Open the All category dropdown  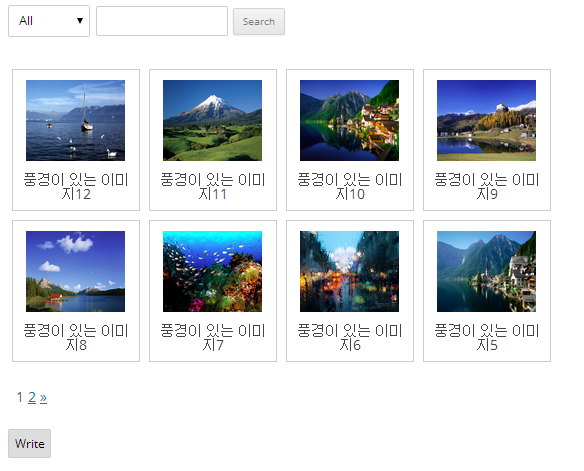(x=49, y=21)
